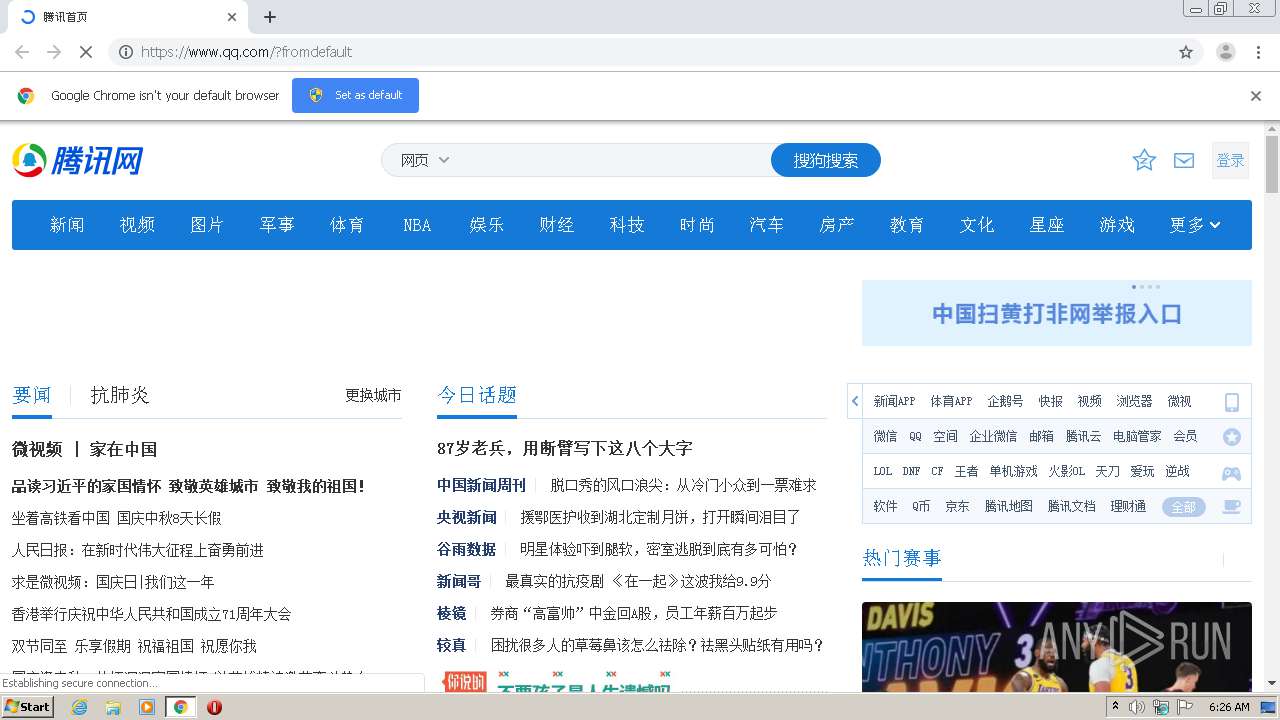Click taskbar clock showing 6:26 AM
Image resolution: width=1280 pixels, height=720 pixels.
1229,707
